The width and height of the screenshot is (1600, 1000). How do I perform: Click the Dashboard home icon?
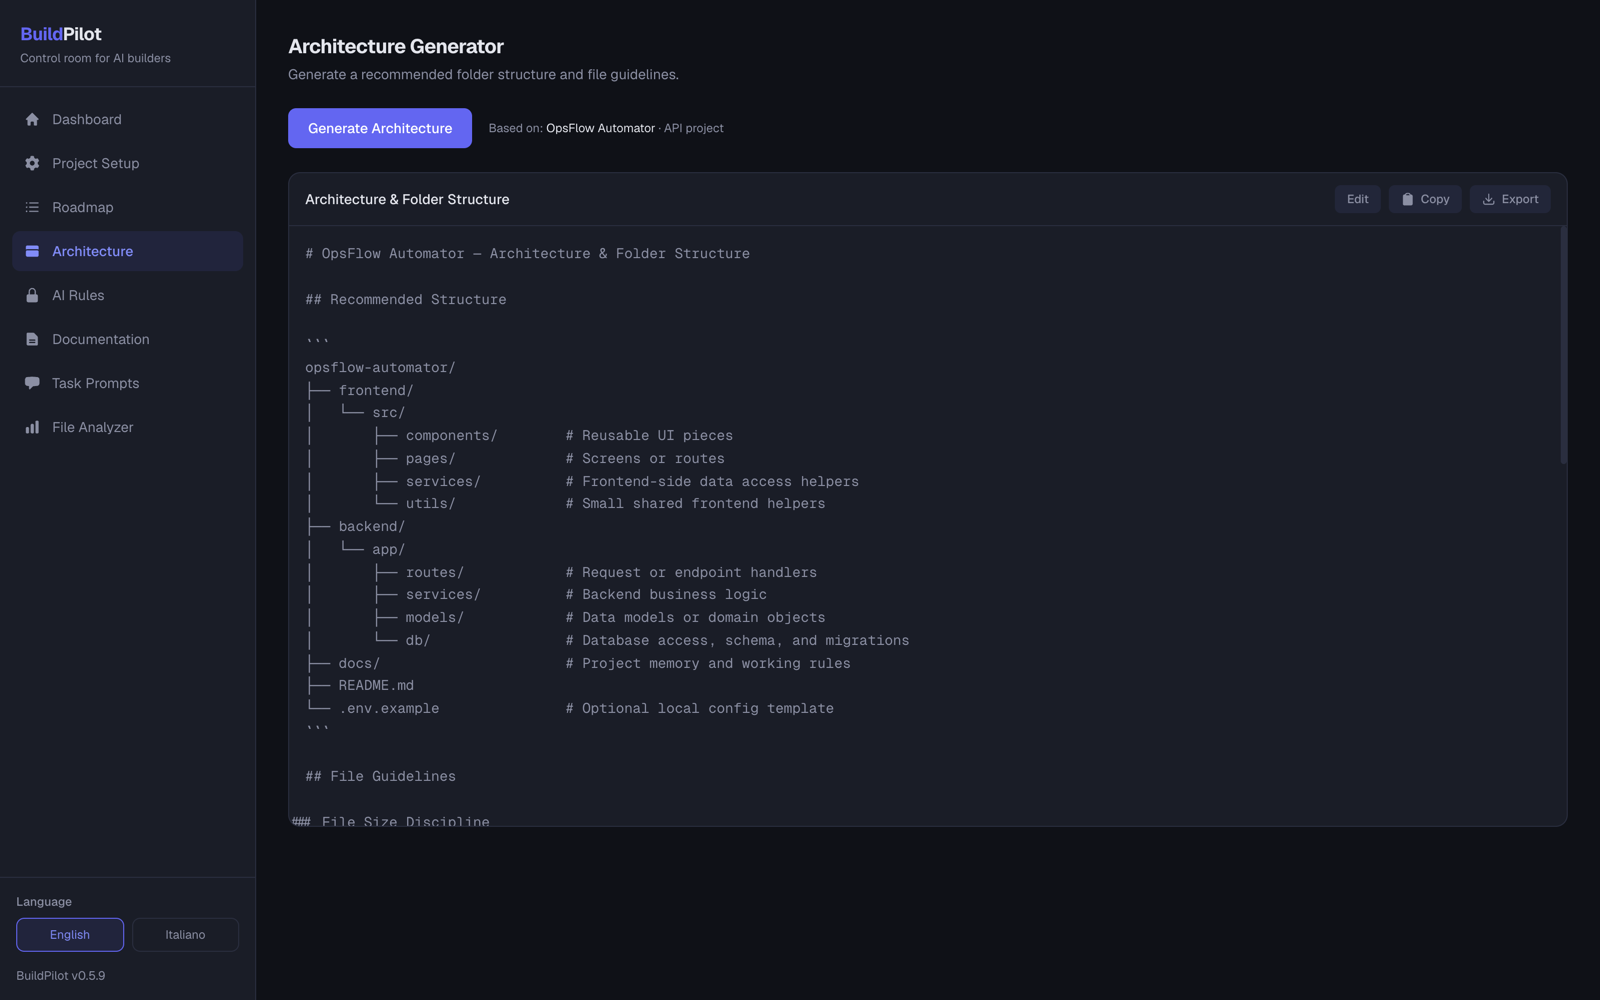tap(32, 119)
